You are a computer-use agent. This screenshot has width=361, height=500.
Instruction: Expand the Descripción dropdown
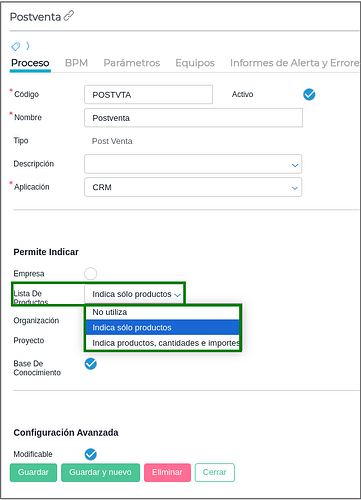tap(193, 164)
